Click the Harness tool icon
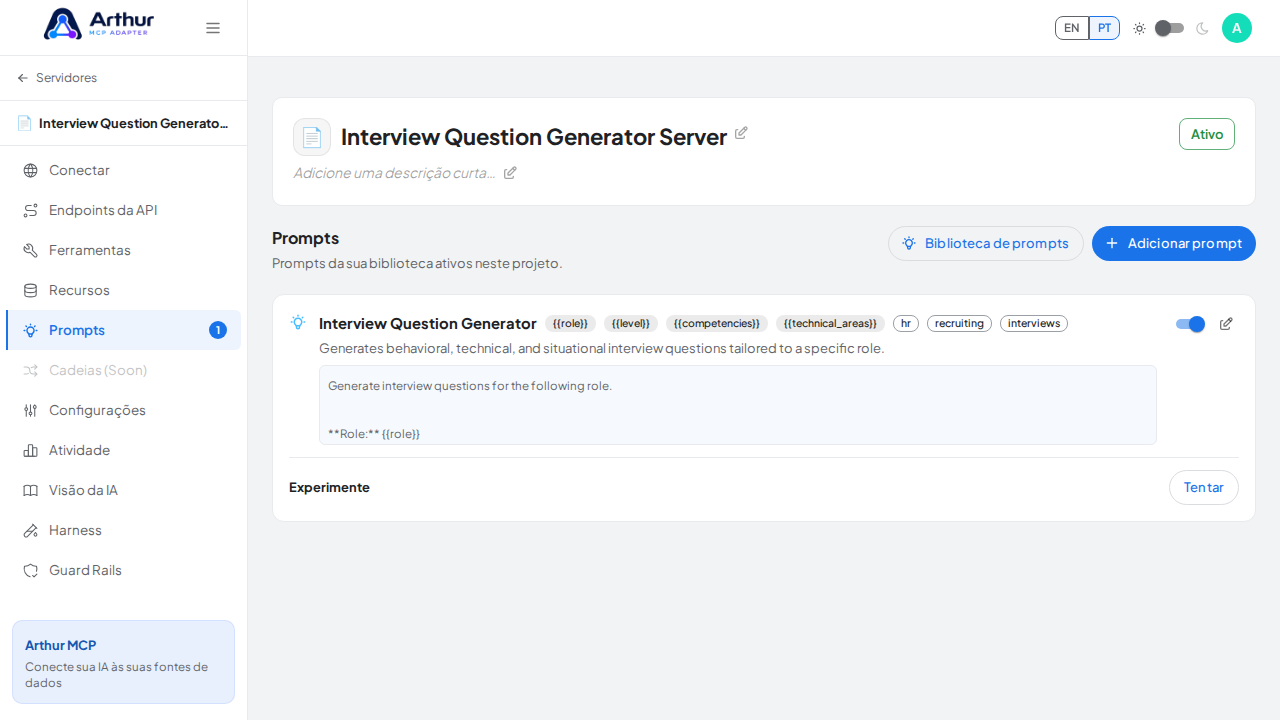This screenshot has width=1280, height=720. click(31, 530)
